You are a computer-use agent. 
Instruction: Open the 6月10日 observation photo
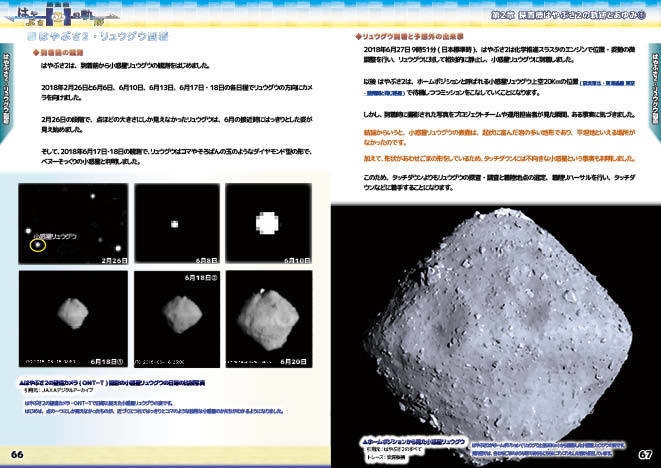pos(269,224)
